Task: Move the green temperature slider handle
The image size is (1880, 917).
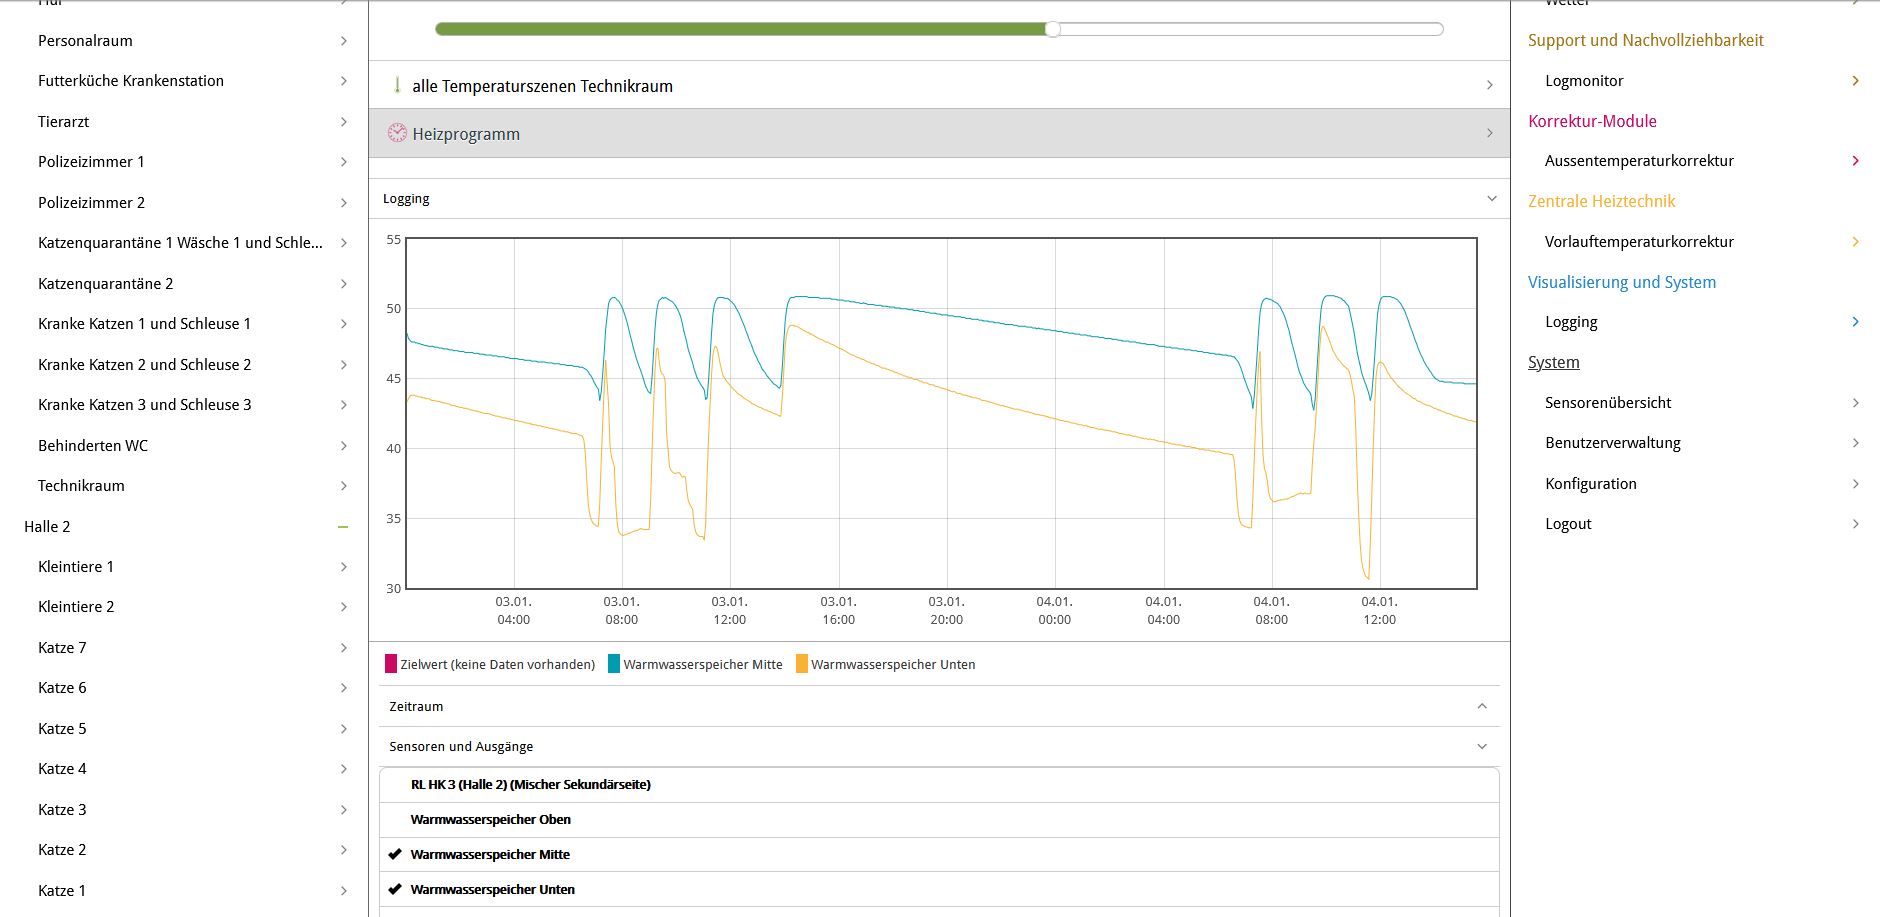Action: pos(1053,29)
